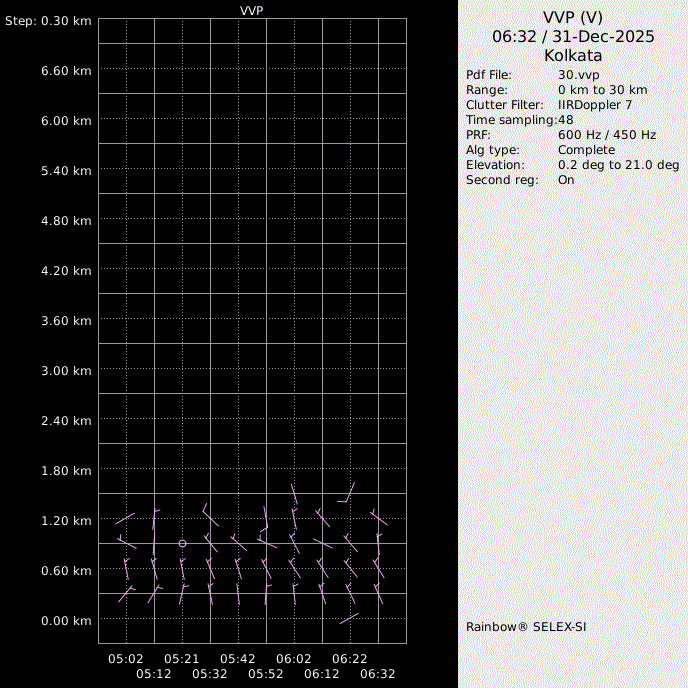This screenshot has width=688, height=688.
Task: Click the calm wind circle at 05:21
Action: click(x=182, y=543)
